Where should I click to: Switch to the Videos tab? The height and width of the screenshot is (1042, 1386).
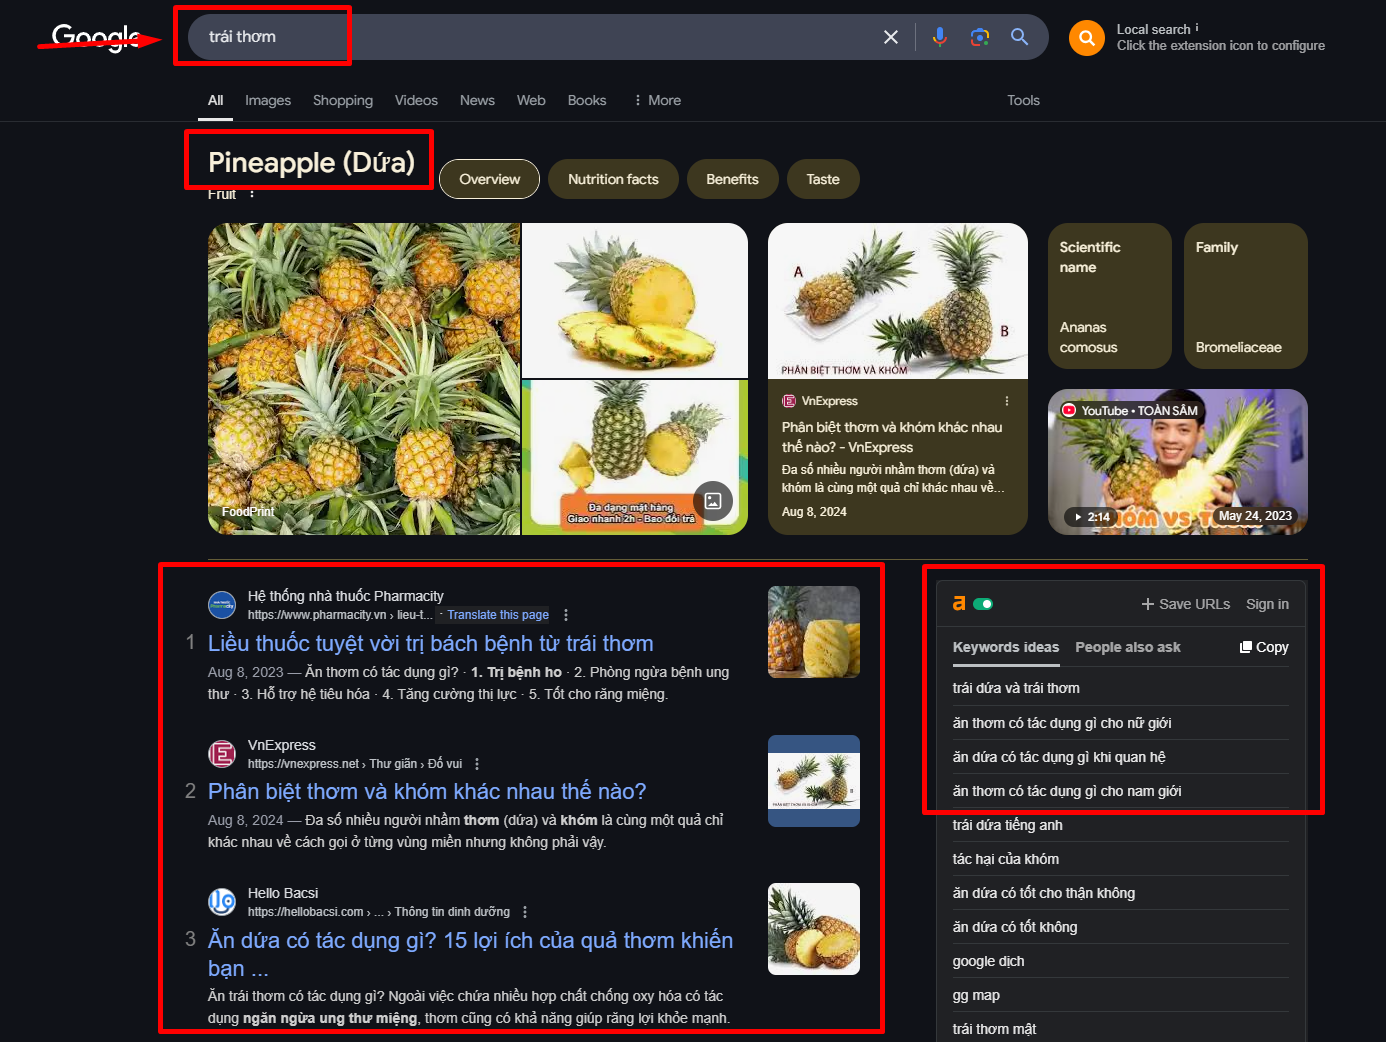(x=416, y=100)
